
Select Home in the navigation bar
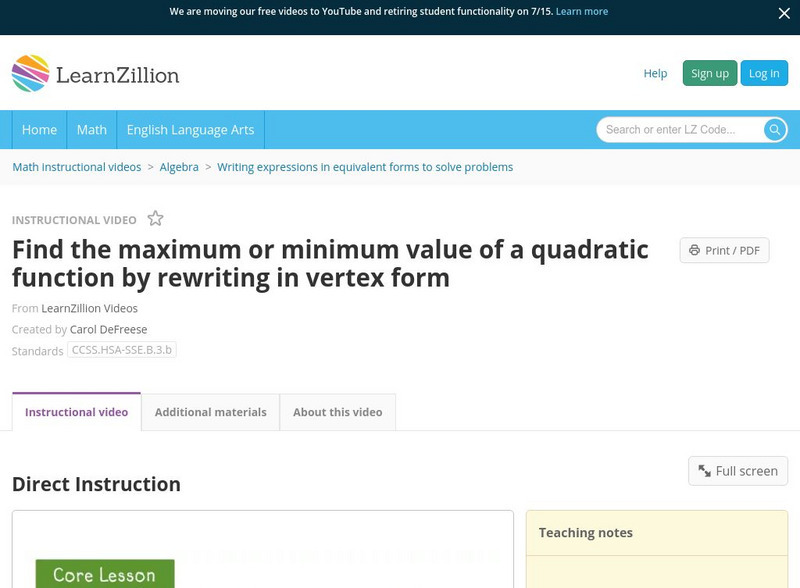click(39, 129)
